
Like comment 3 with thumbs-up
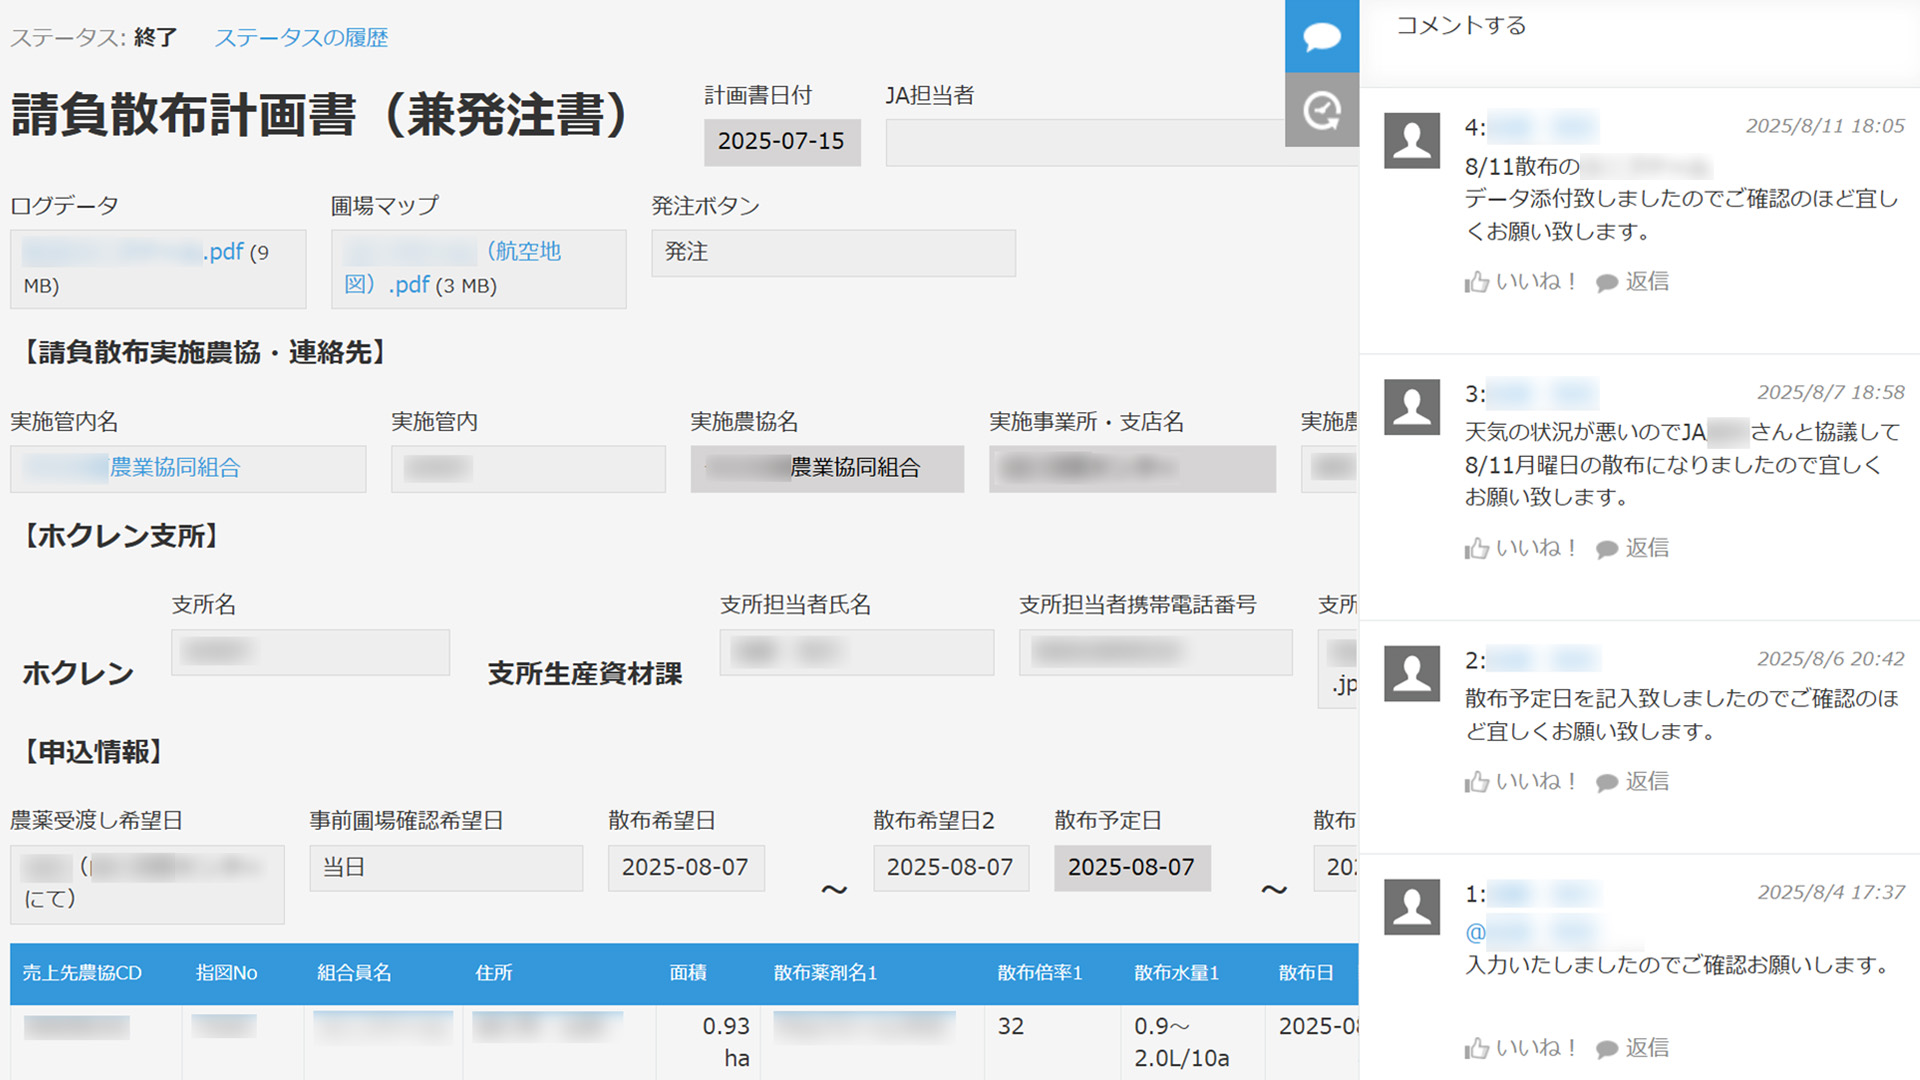click(1519, 548)
